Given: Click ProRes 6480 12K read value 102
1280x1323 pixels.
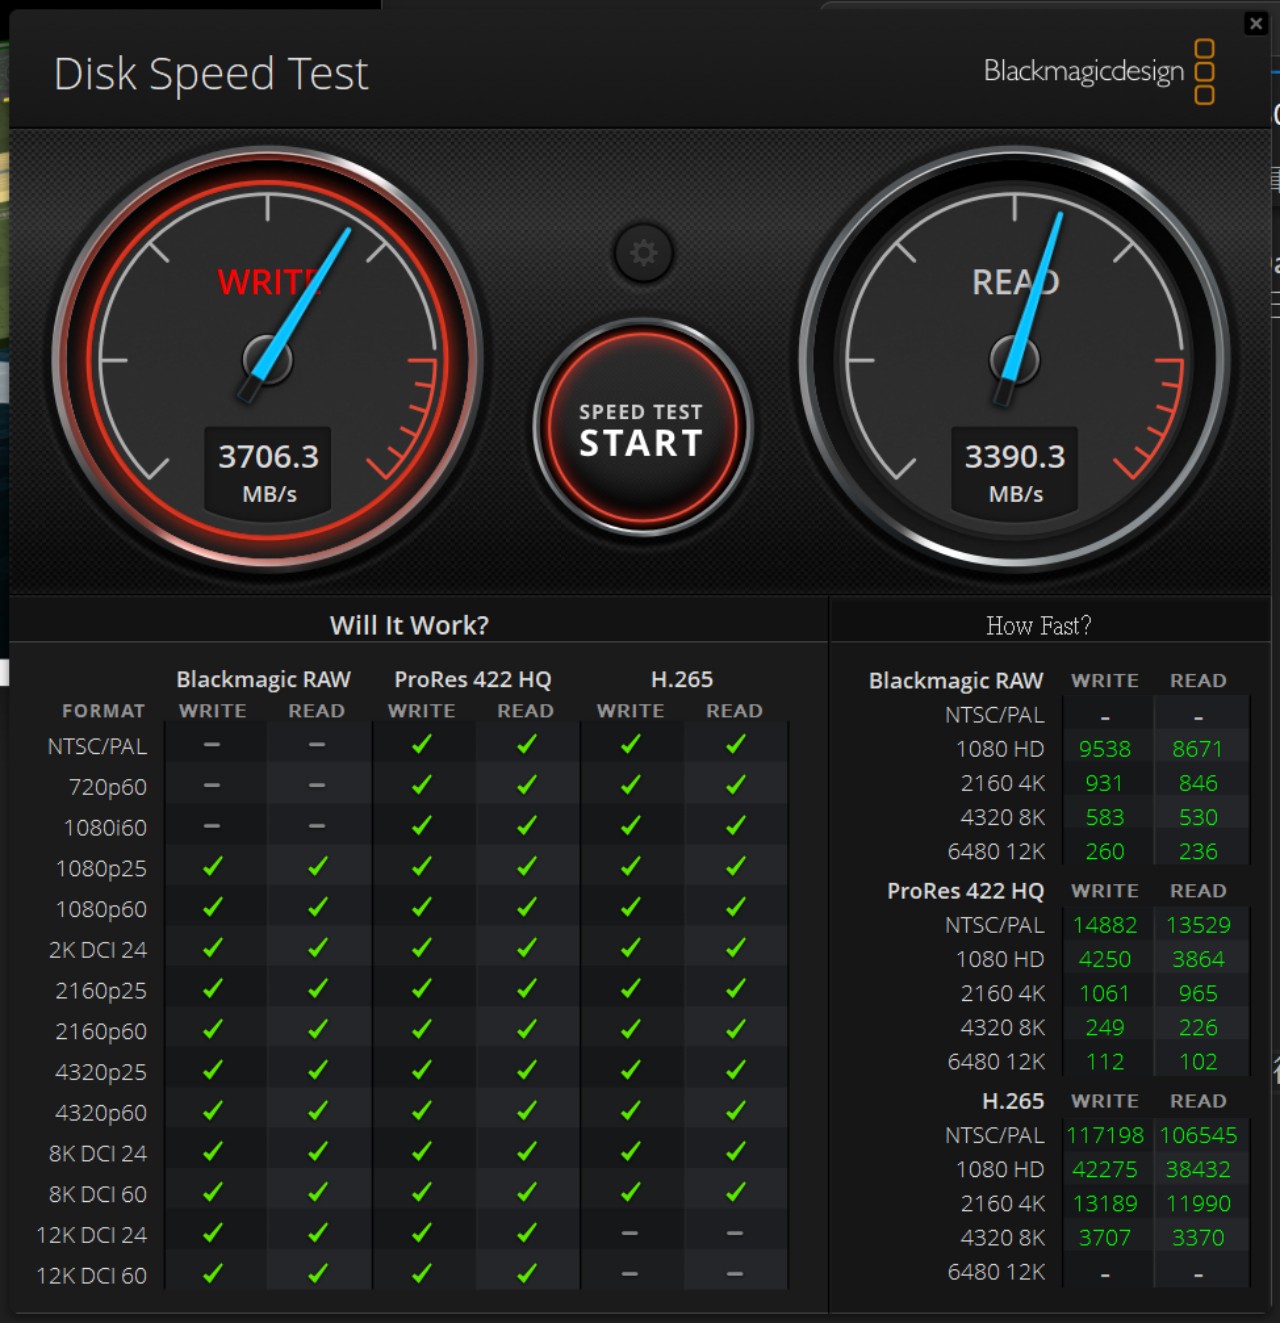Looking at the screenshot, I should pyautogui.click(x=1198, y=1061).
